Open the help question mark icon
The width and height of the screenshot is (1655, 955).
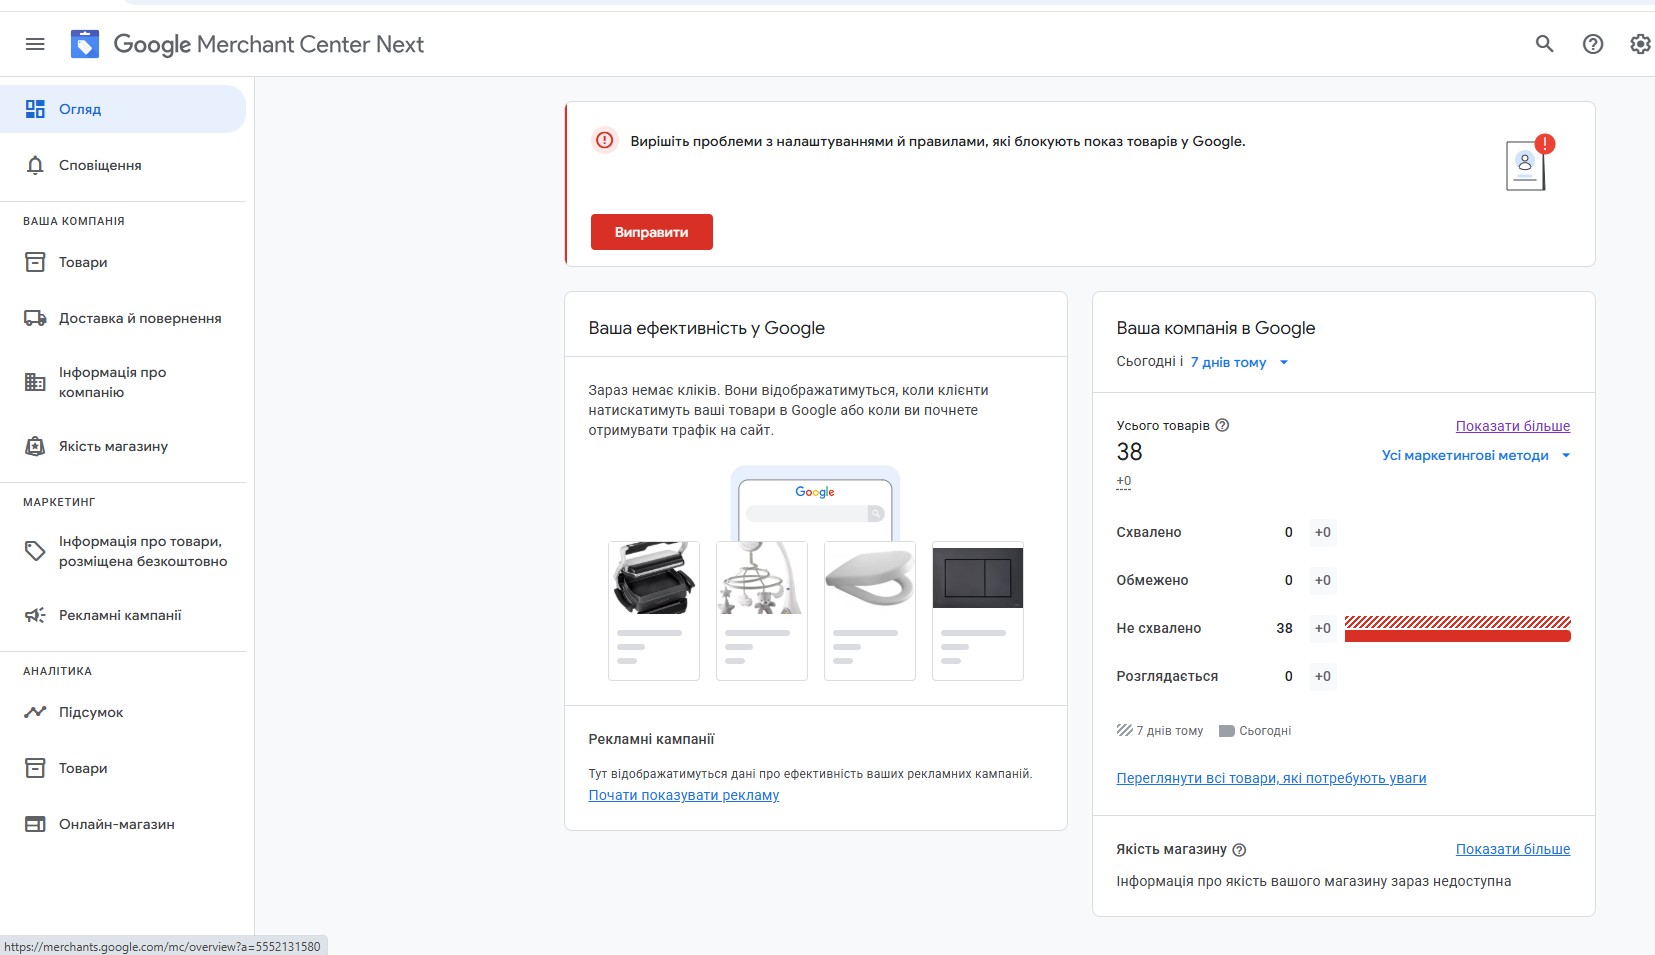click(x=1593, y=44)
